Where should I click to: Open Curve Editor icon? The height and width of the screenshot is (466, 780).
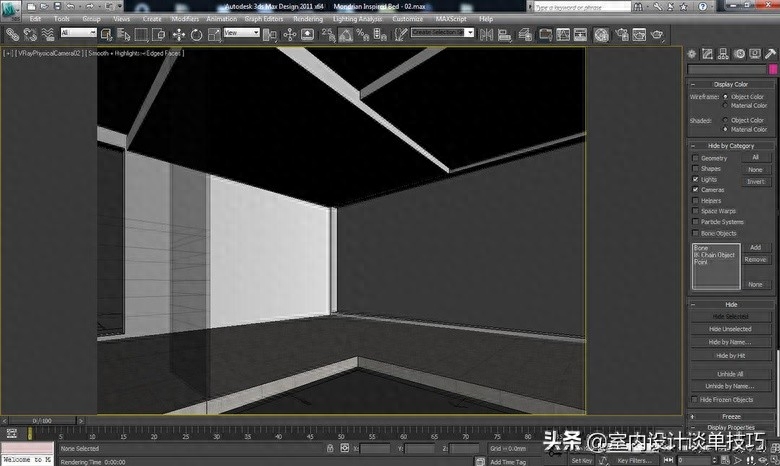563,35
